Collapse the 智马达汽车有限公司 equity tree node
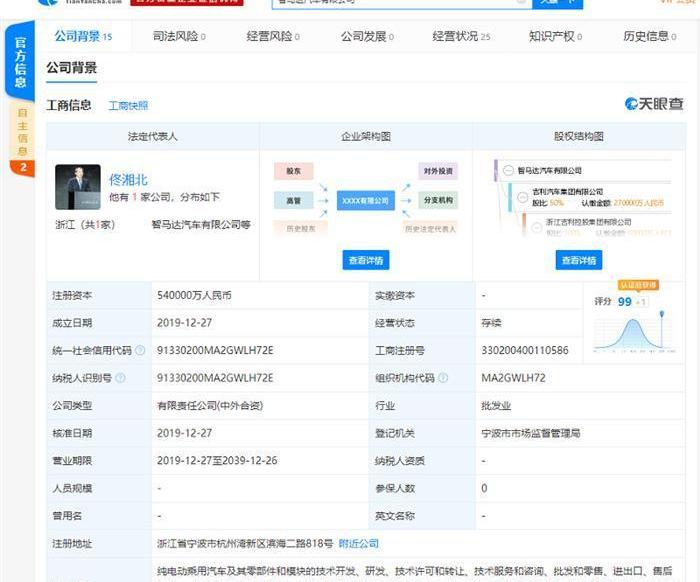This screenshot has width=700, height=582. pos(508,170)
